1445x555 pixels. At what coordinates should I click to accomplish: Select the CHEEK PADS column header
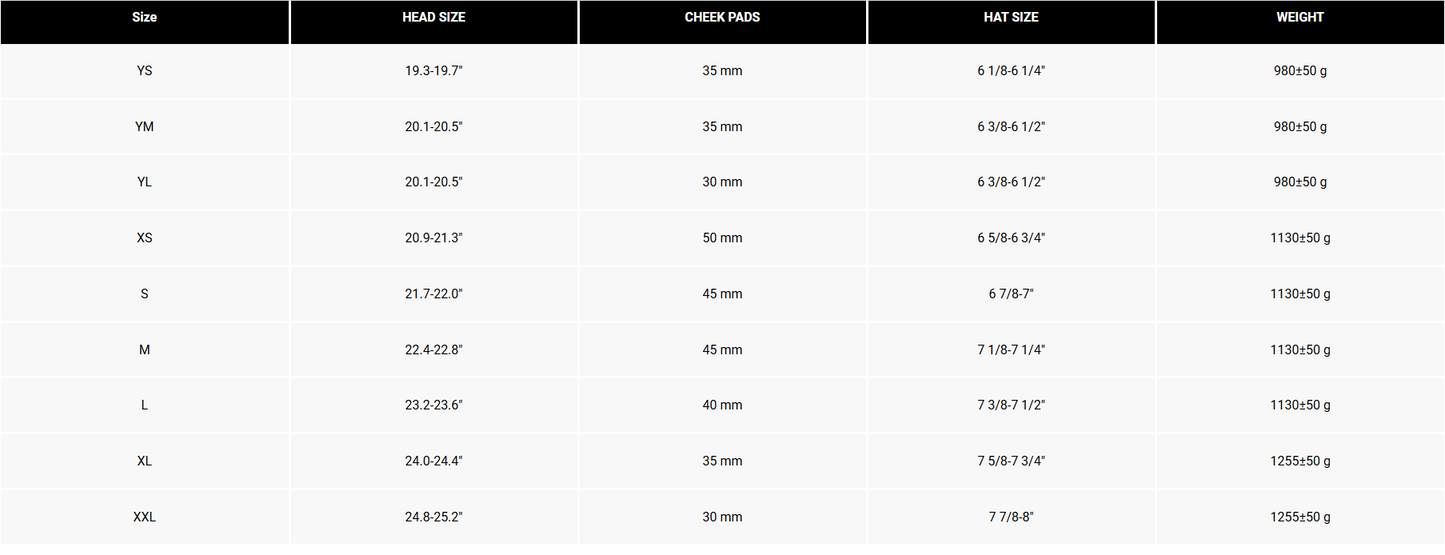tap(722, 18)
